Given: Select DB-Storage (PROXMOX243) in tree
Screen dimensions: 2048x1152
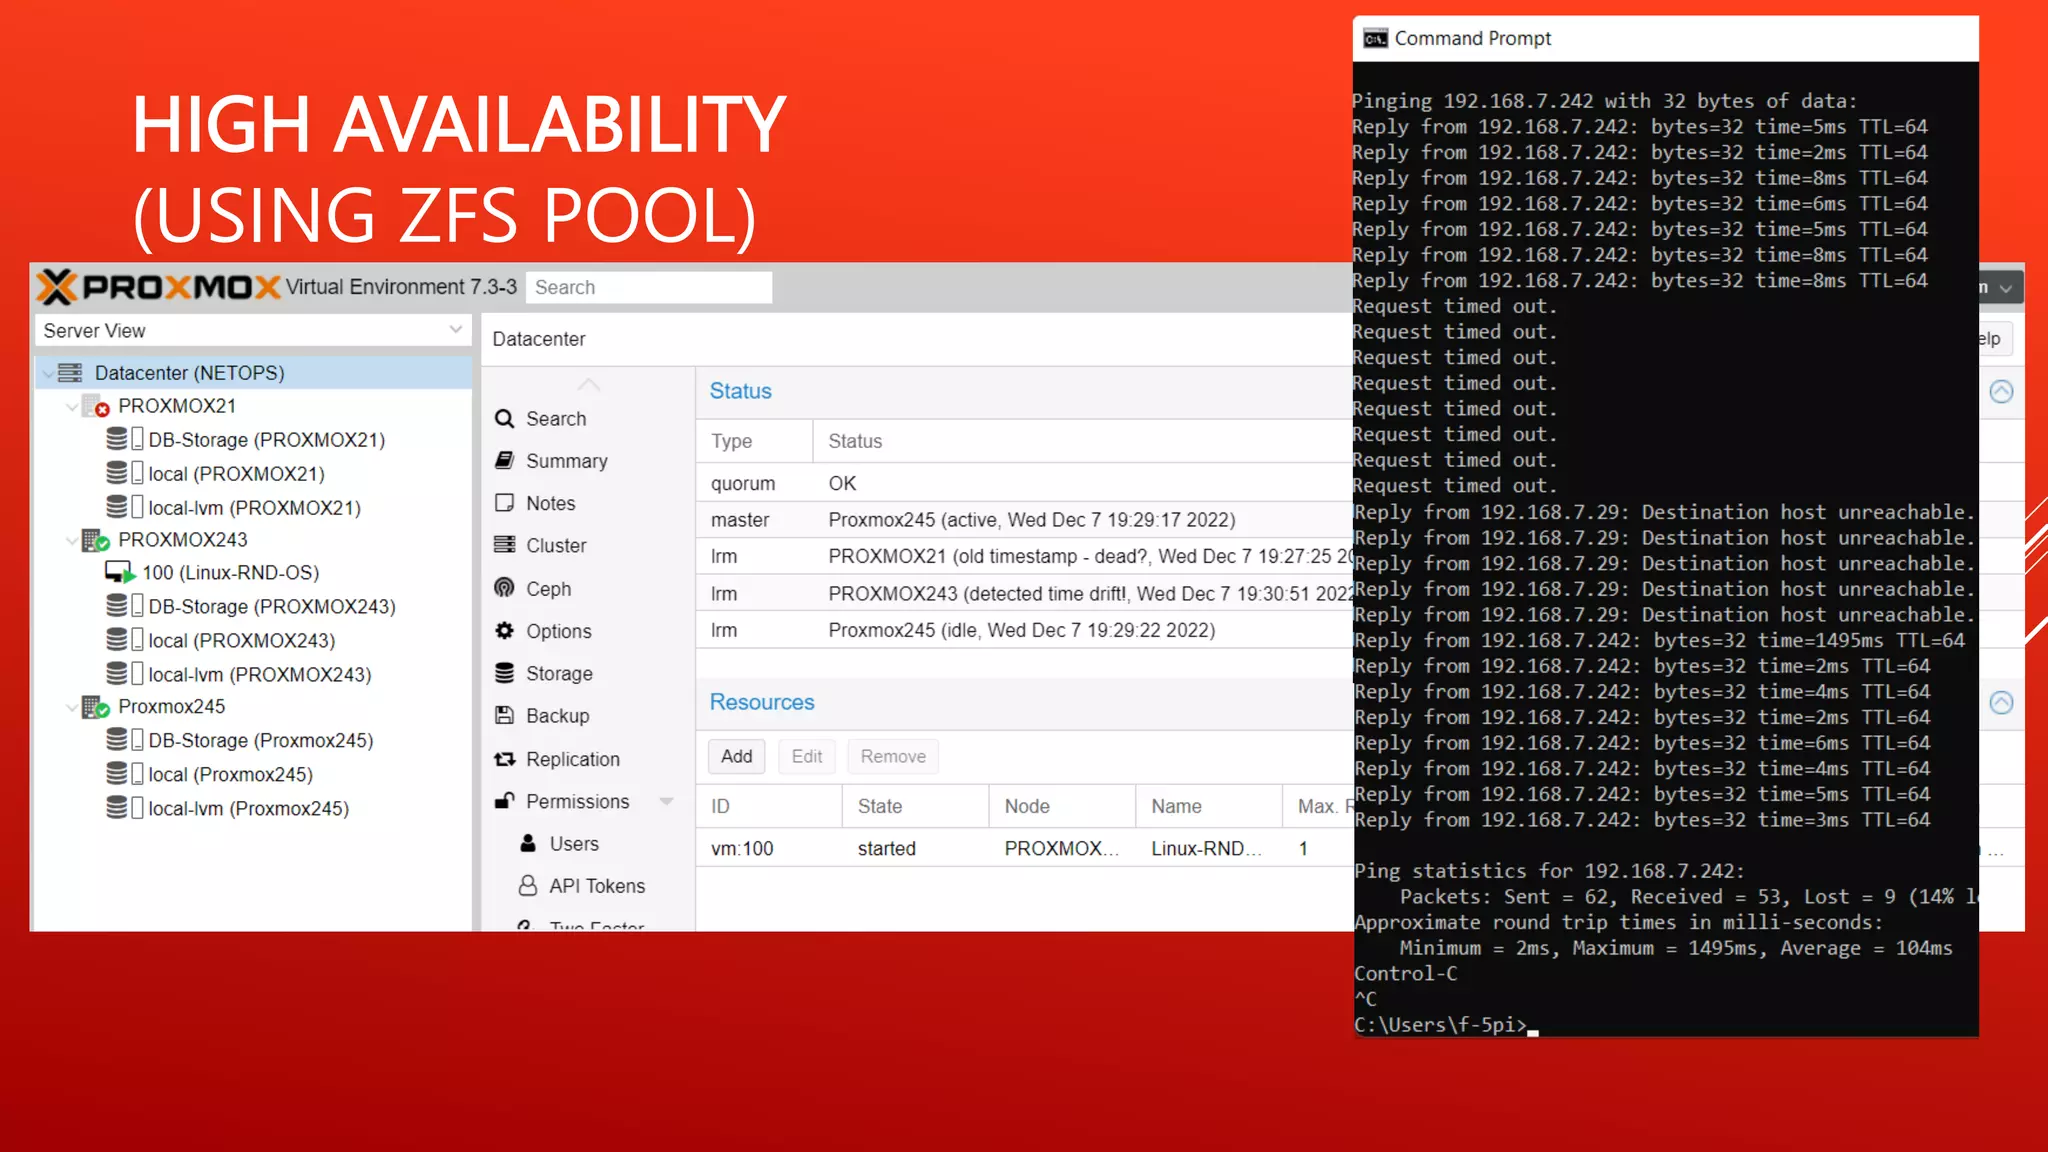Looking at the screenshot, I should (272, 607).
